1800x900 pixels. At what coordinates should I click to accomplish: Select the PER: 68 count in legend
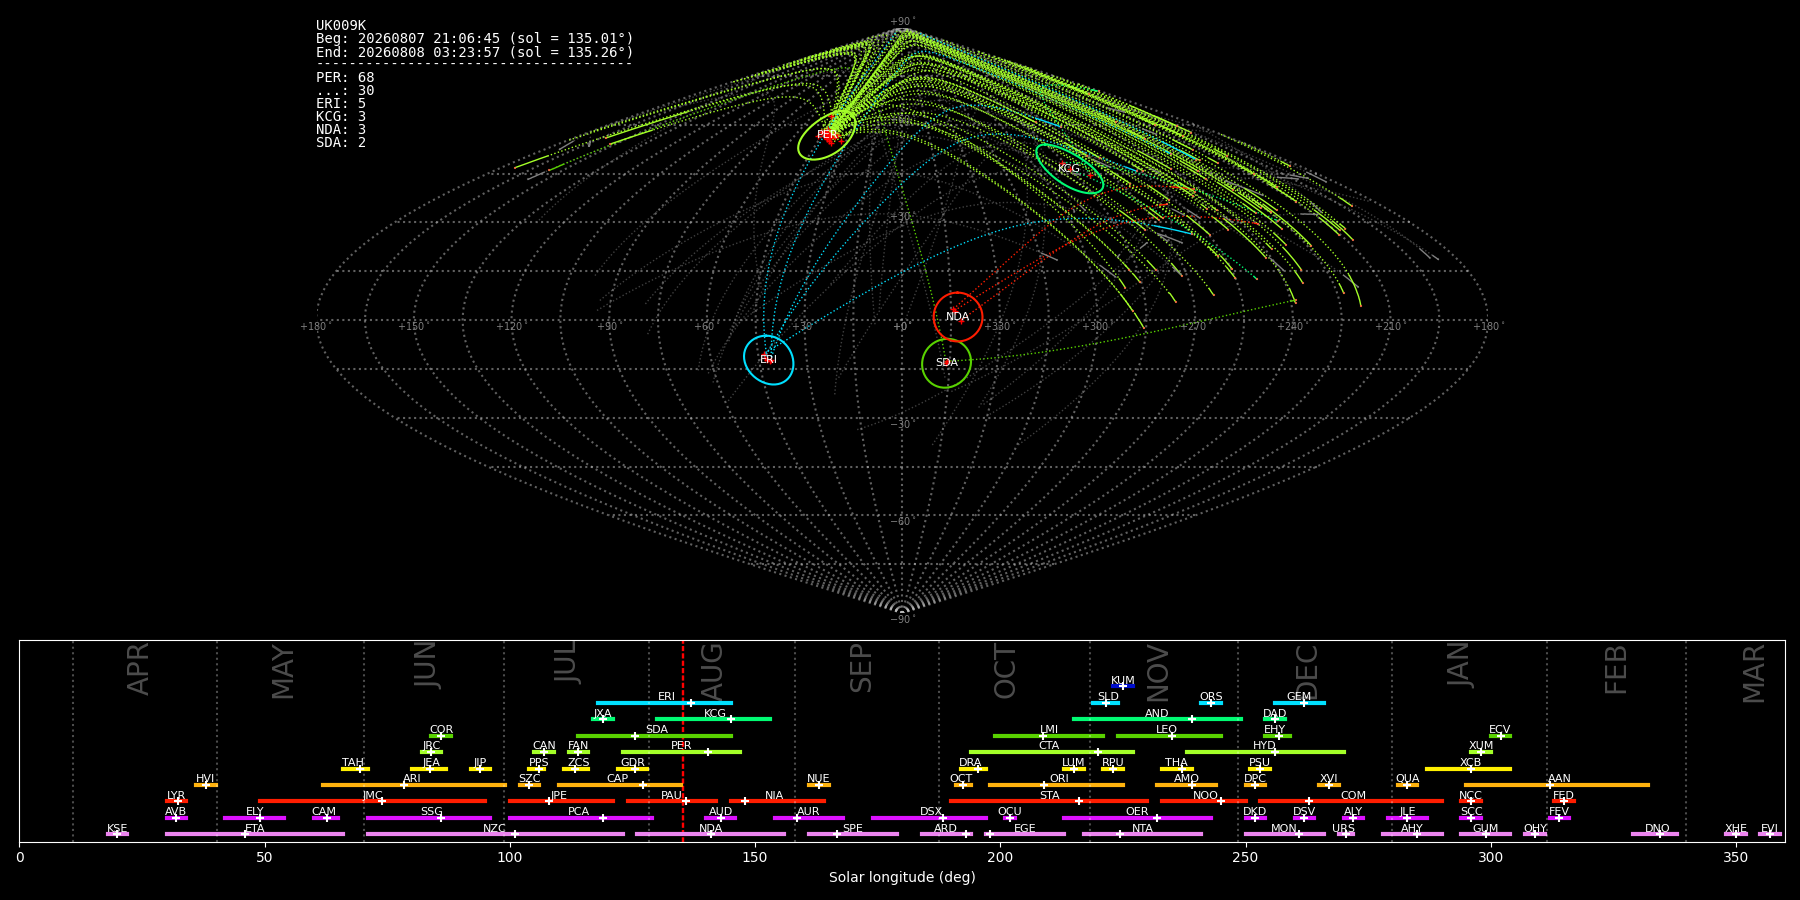click(345, 78)
